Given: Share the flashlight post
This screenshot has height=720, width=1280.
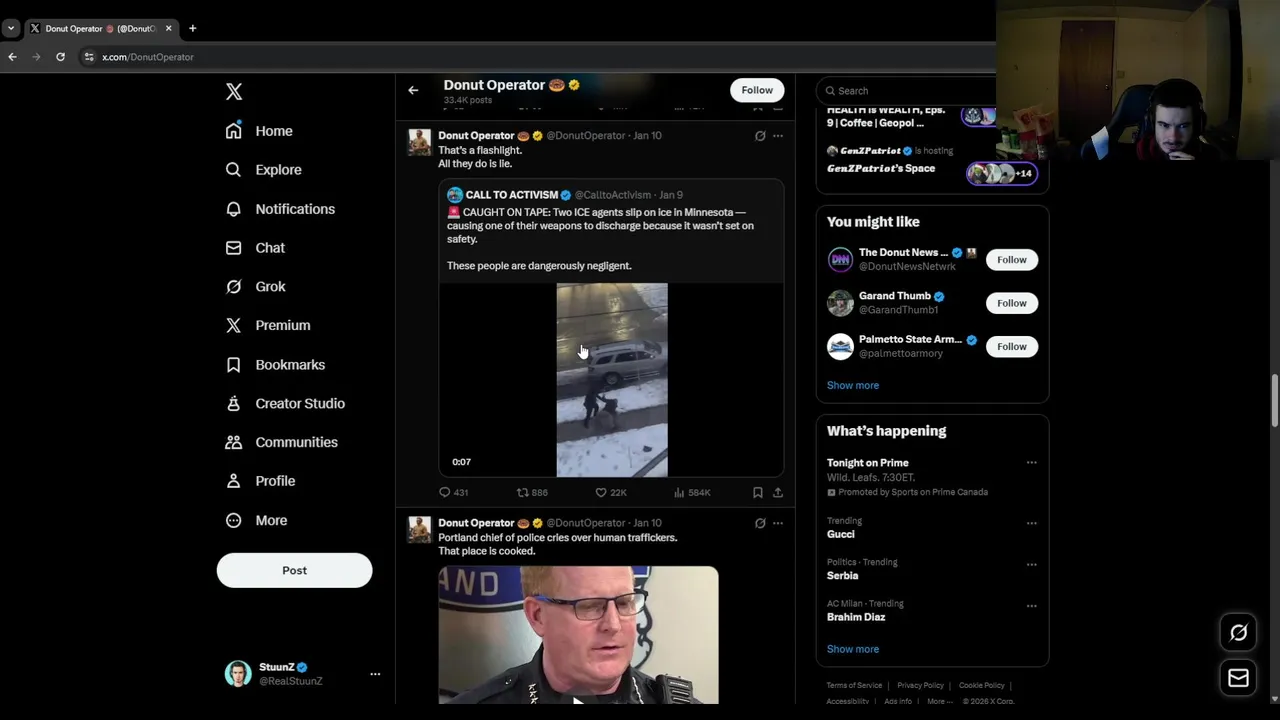Looking at the screenshot, I should 778,492.
